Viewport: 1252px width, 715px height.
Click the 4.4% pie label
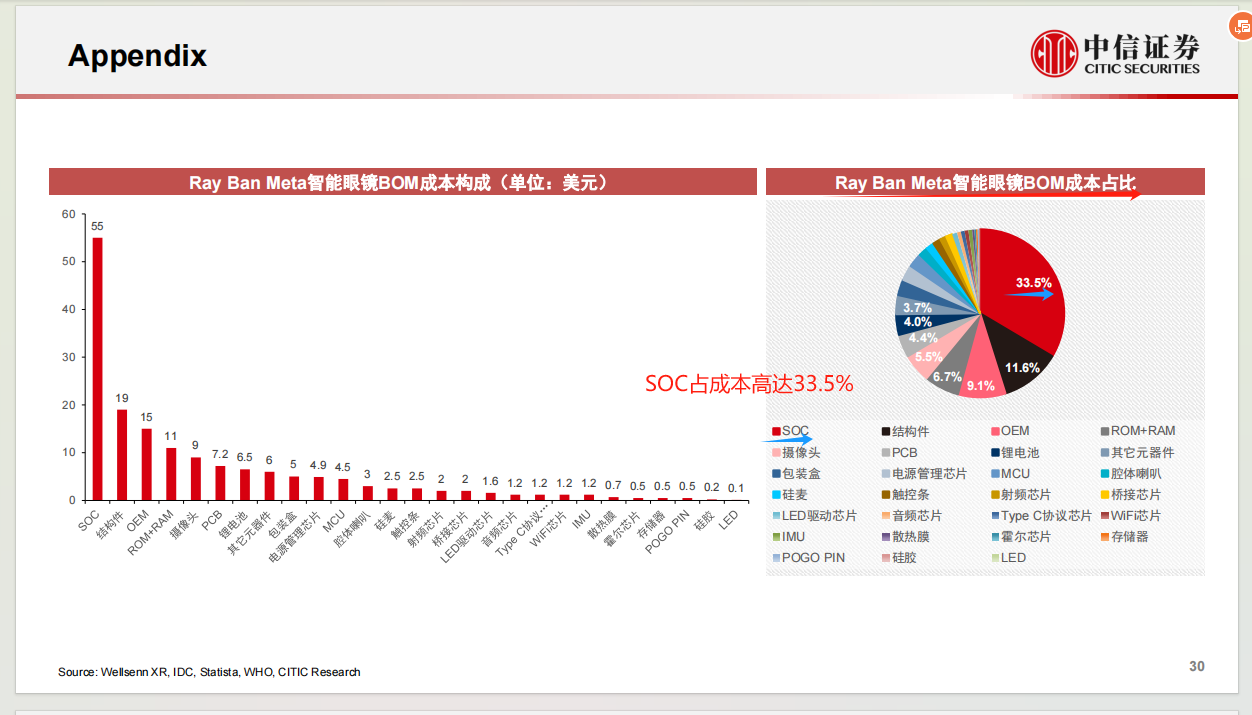(x=923, y=339)
